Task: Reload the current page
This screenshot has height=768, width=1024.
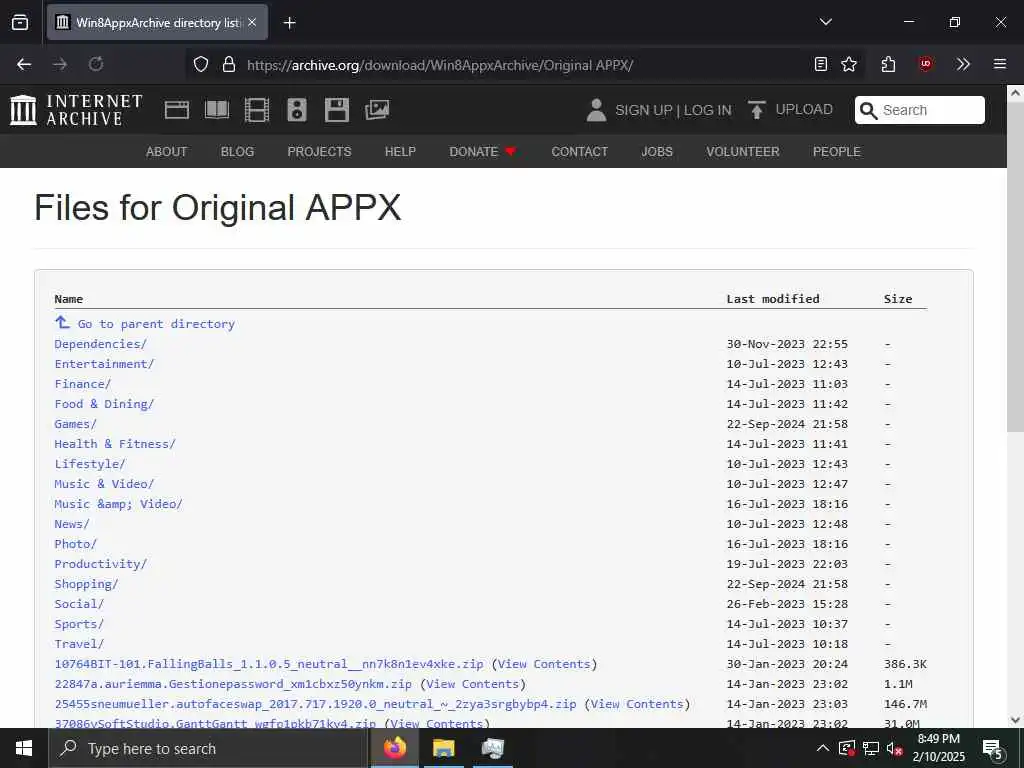Action: click(96, 64)
